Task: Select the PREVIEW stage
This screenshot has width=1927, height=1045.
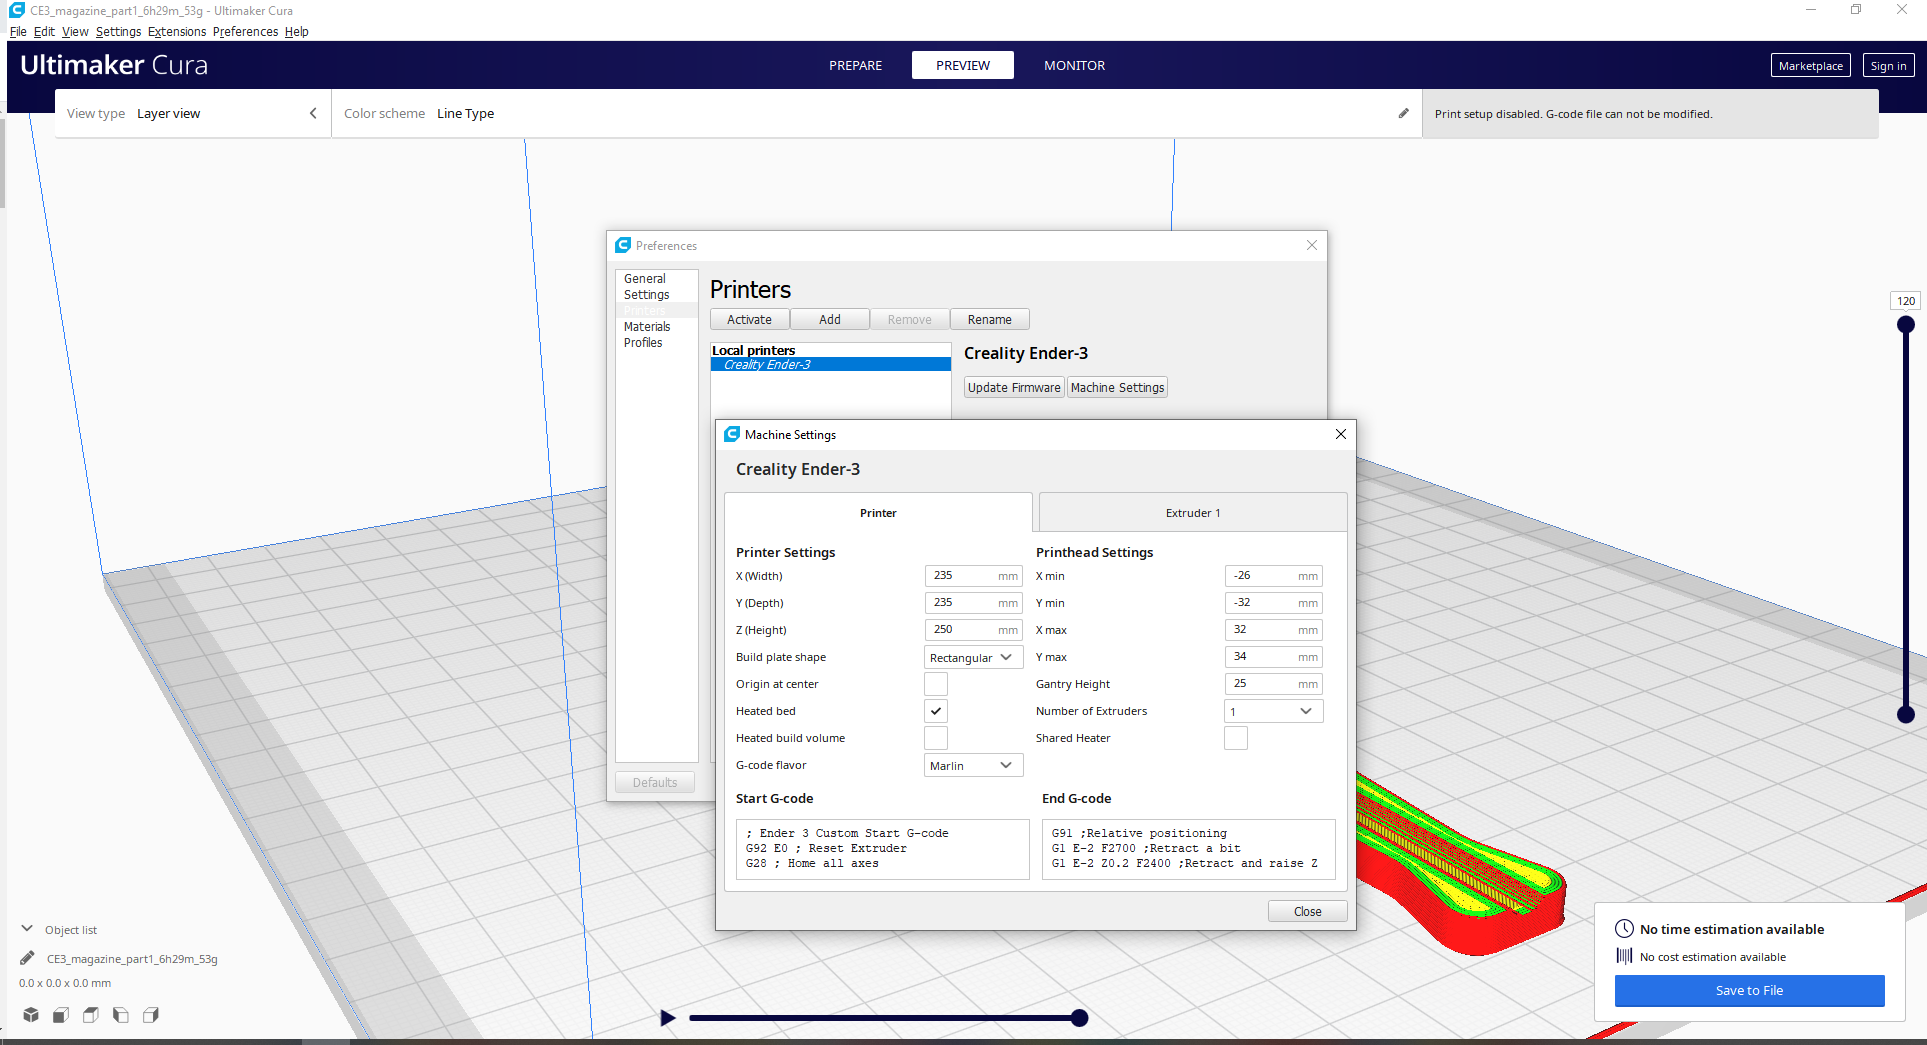Action: (963, 65)
